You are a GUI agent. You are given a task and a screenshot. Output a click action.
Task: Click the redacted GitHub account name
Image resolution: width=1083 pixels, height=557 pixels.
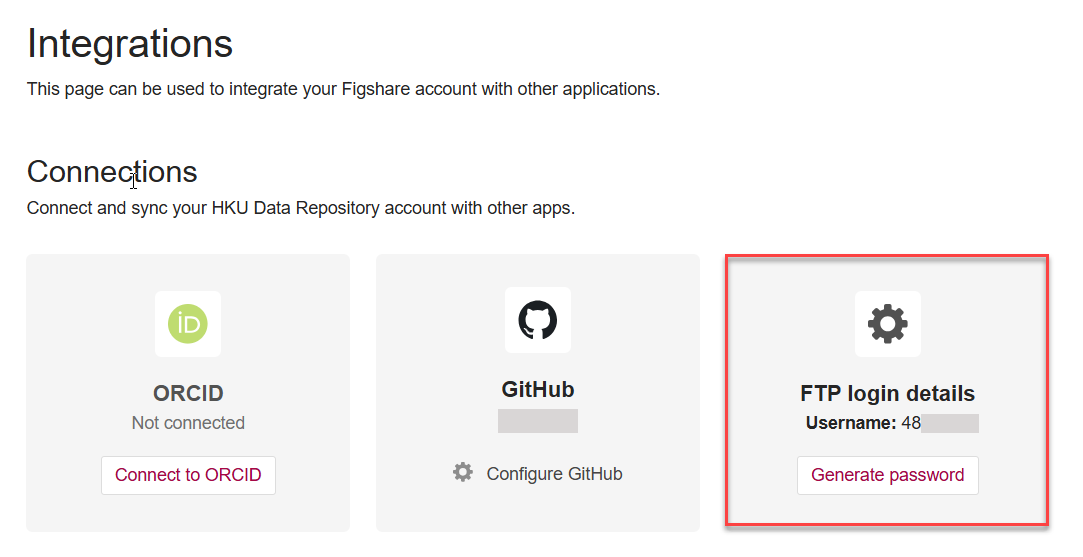coord(537,421)
